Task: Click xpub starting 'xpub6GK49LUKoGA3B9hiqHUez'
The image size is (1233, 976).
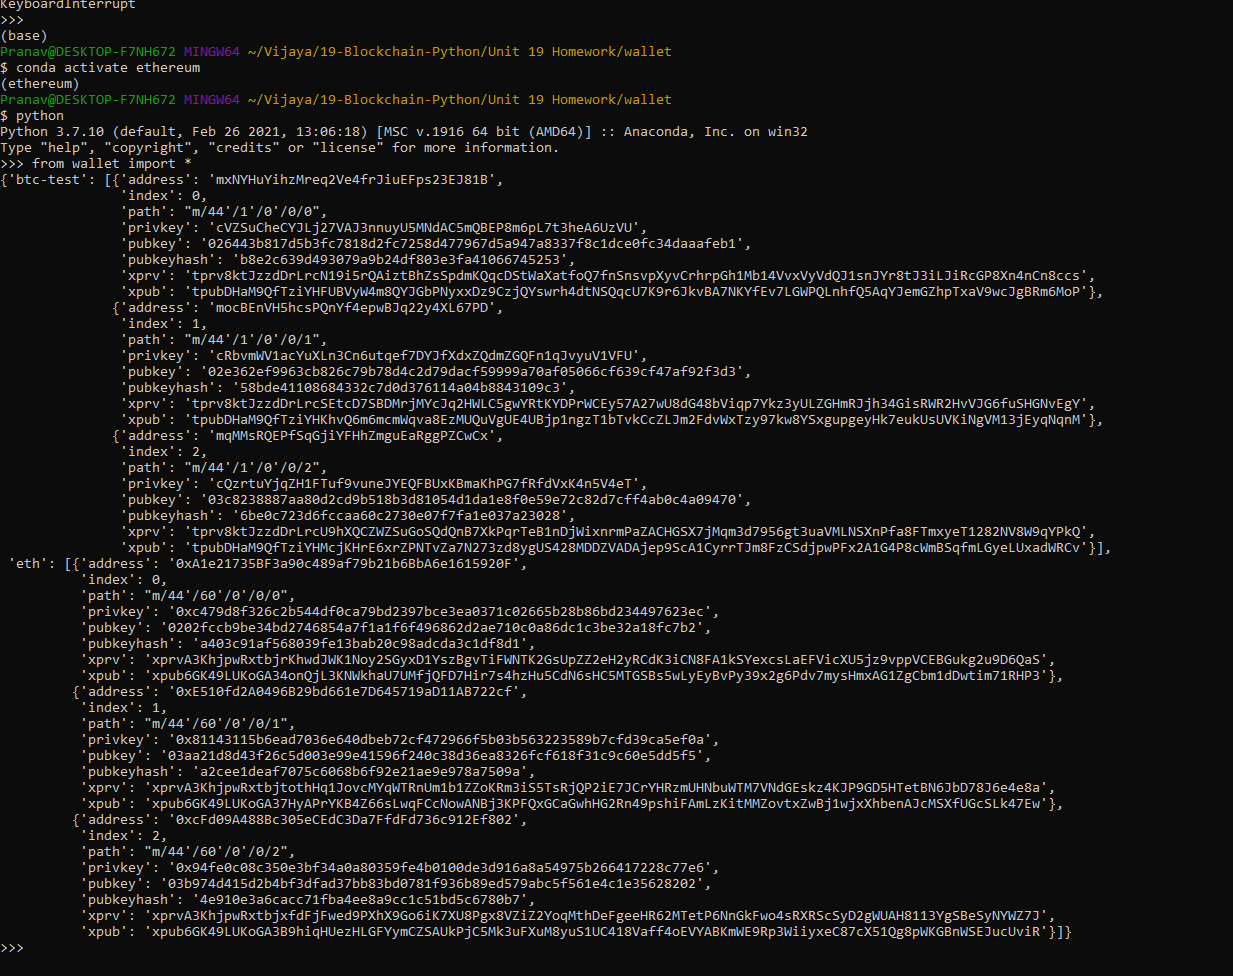Action: point(600,932)
